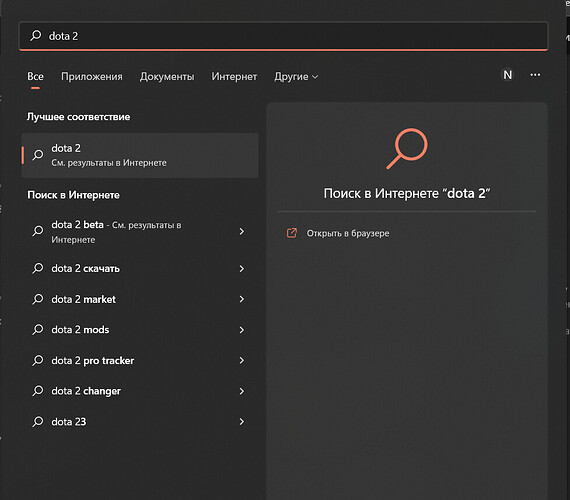
Task: Expand chevron for dota 2 pro tracker
Action: 242,360
